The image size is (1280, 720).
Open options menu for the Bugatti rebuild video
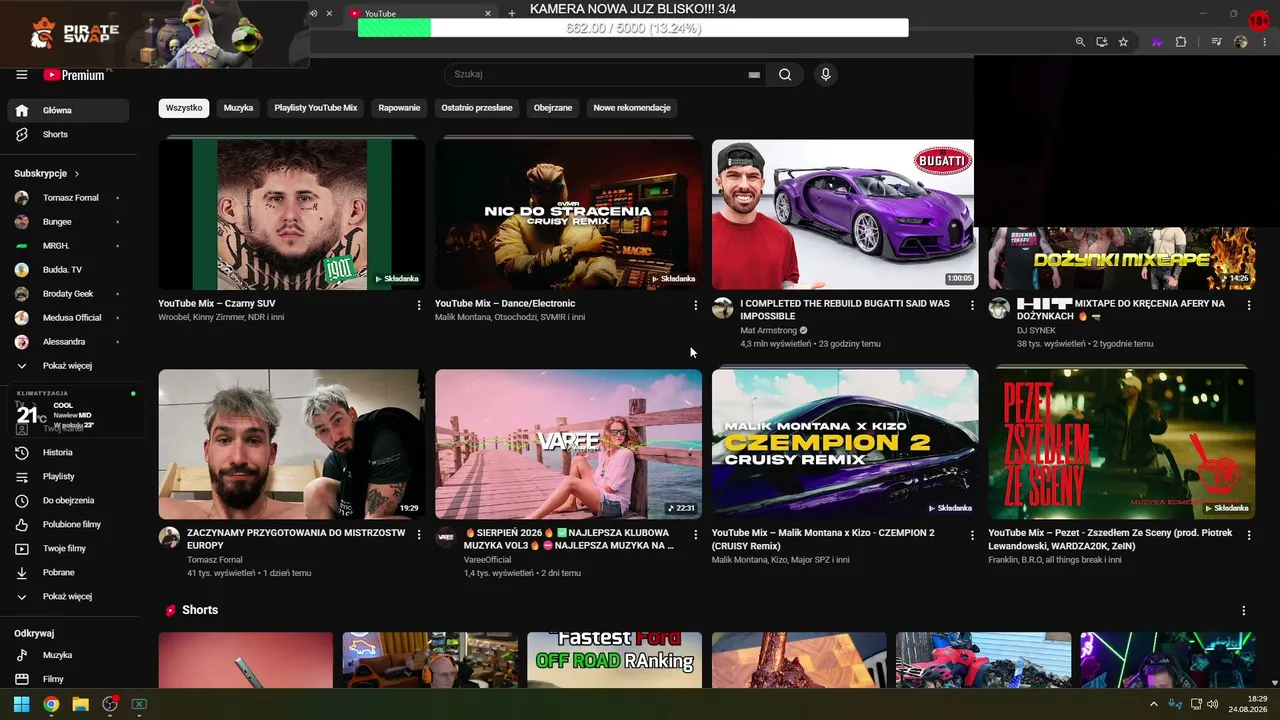point(972,305)
